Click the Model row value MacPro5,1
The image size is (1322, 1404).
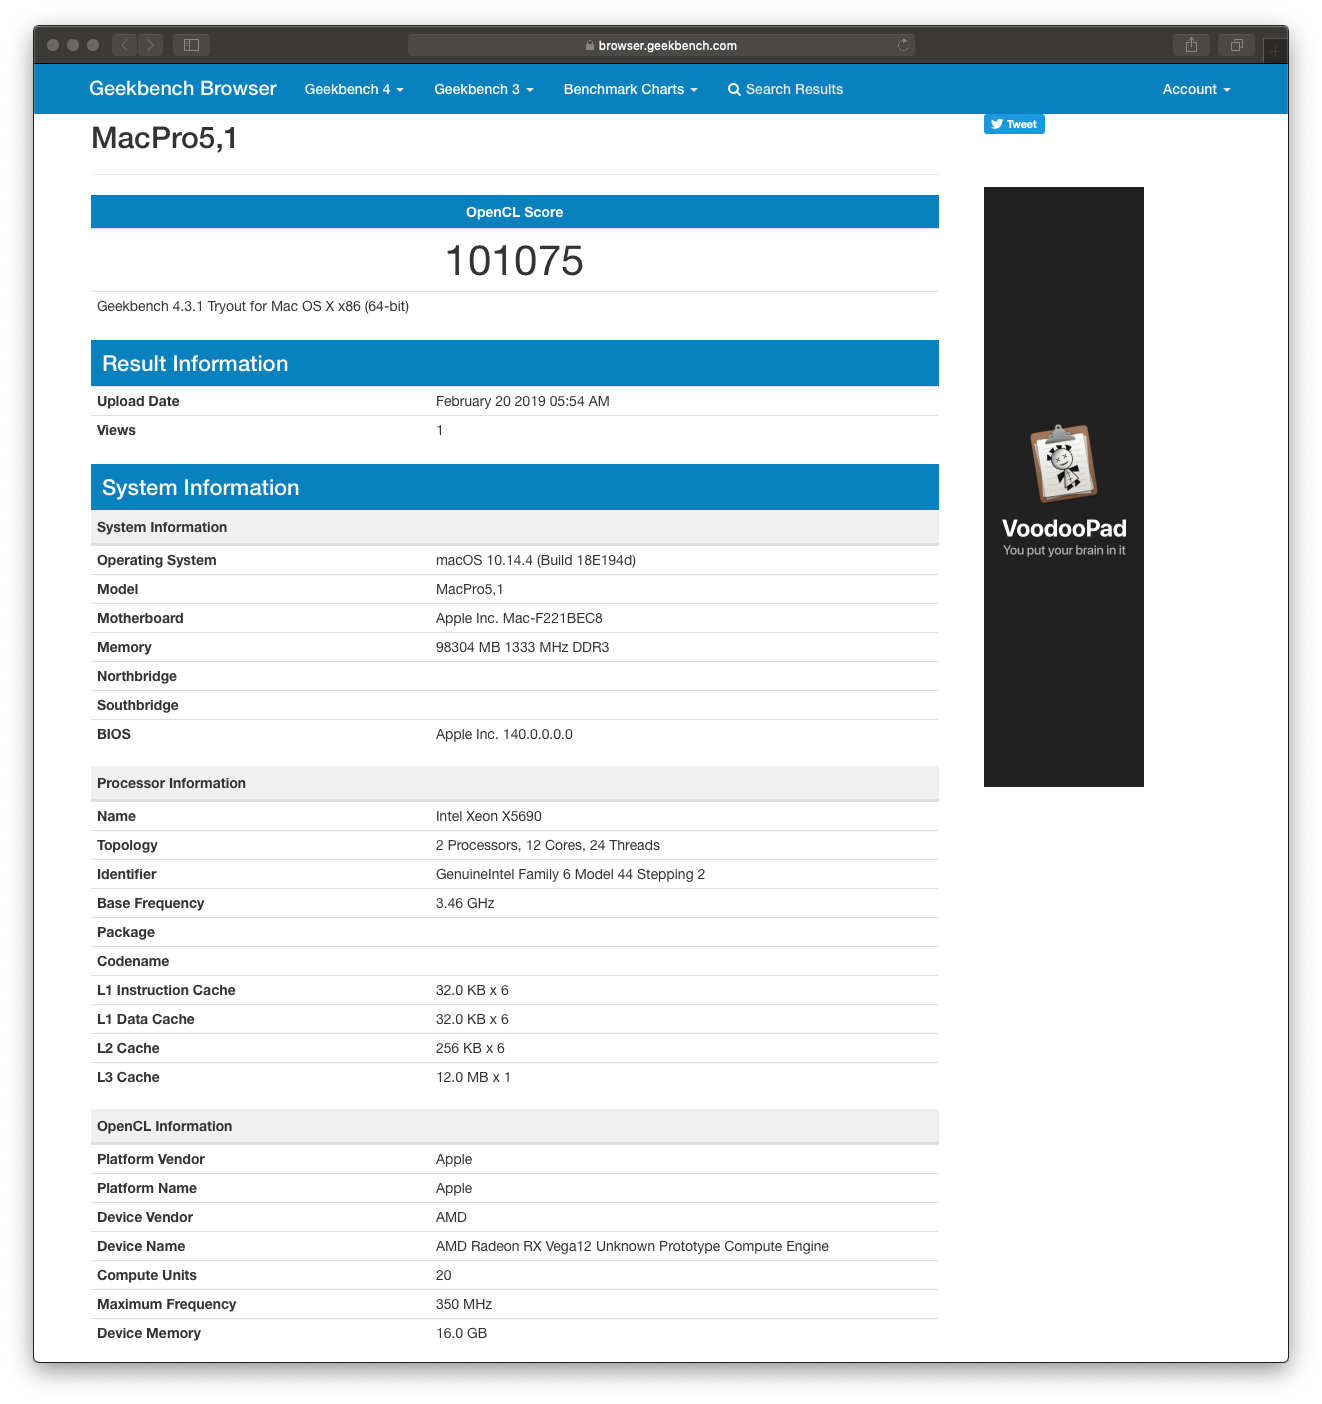click(470, 589)
